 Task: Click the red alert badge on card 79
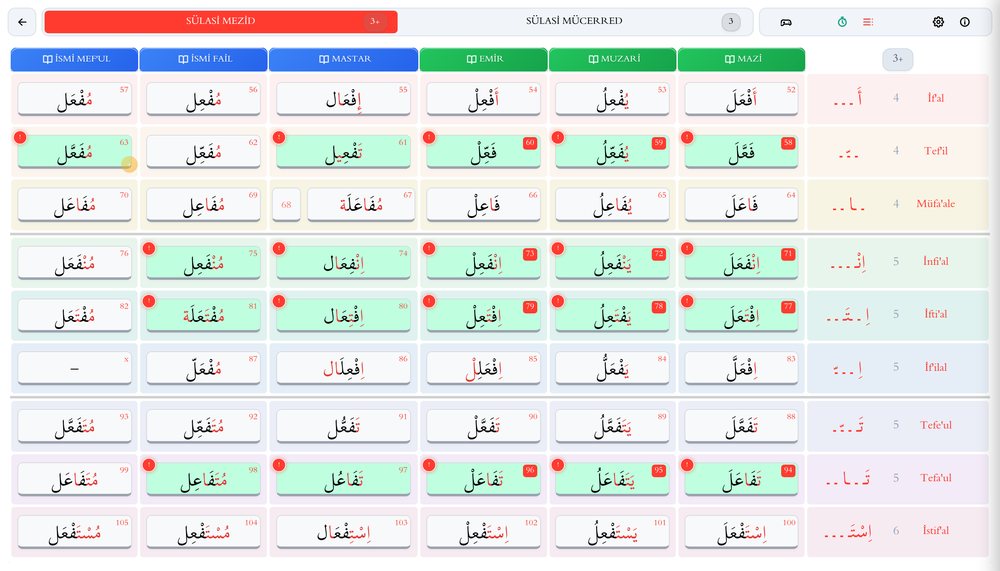click(x=429, y=301)
